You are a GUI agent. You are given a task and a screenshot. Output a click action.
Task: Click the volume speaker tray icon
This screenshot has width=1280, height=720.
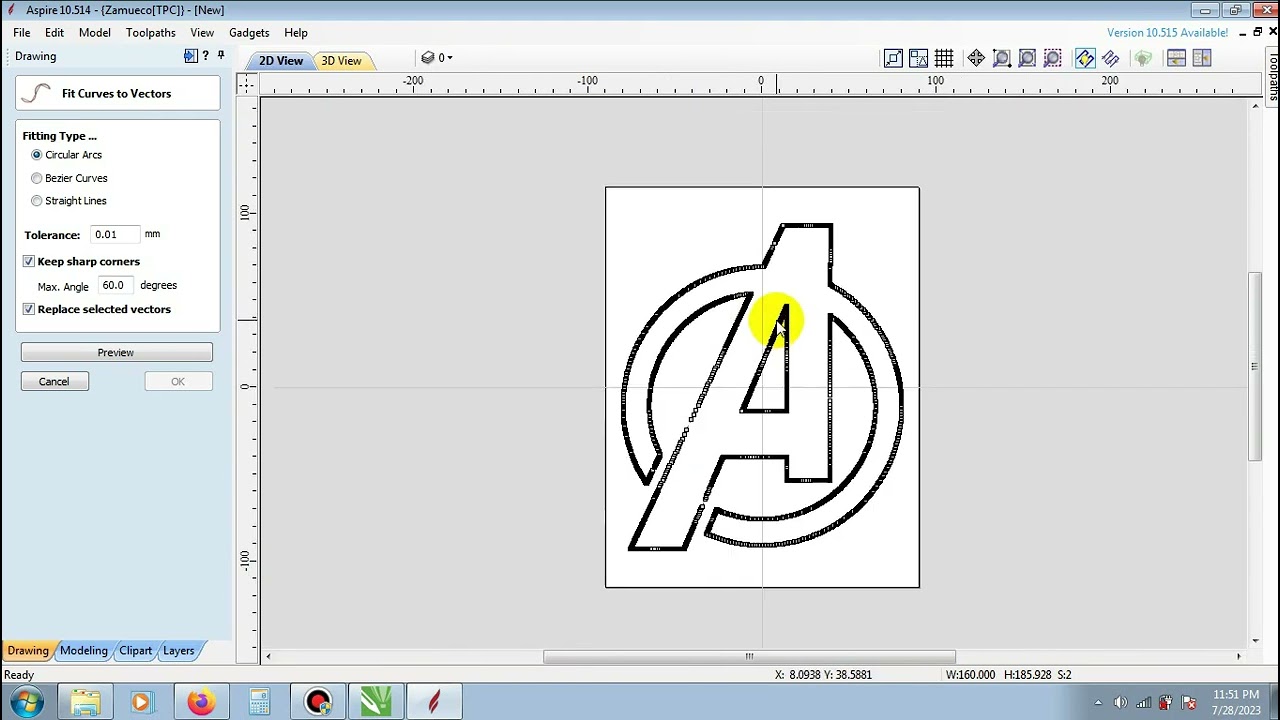pos(1120,703)
